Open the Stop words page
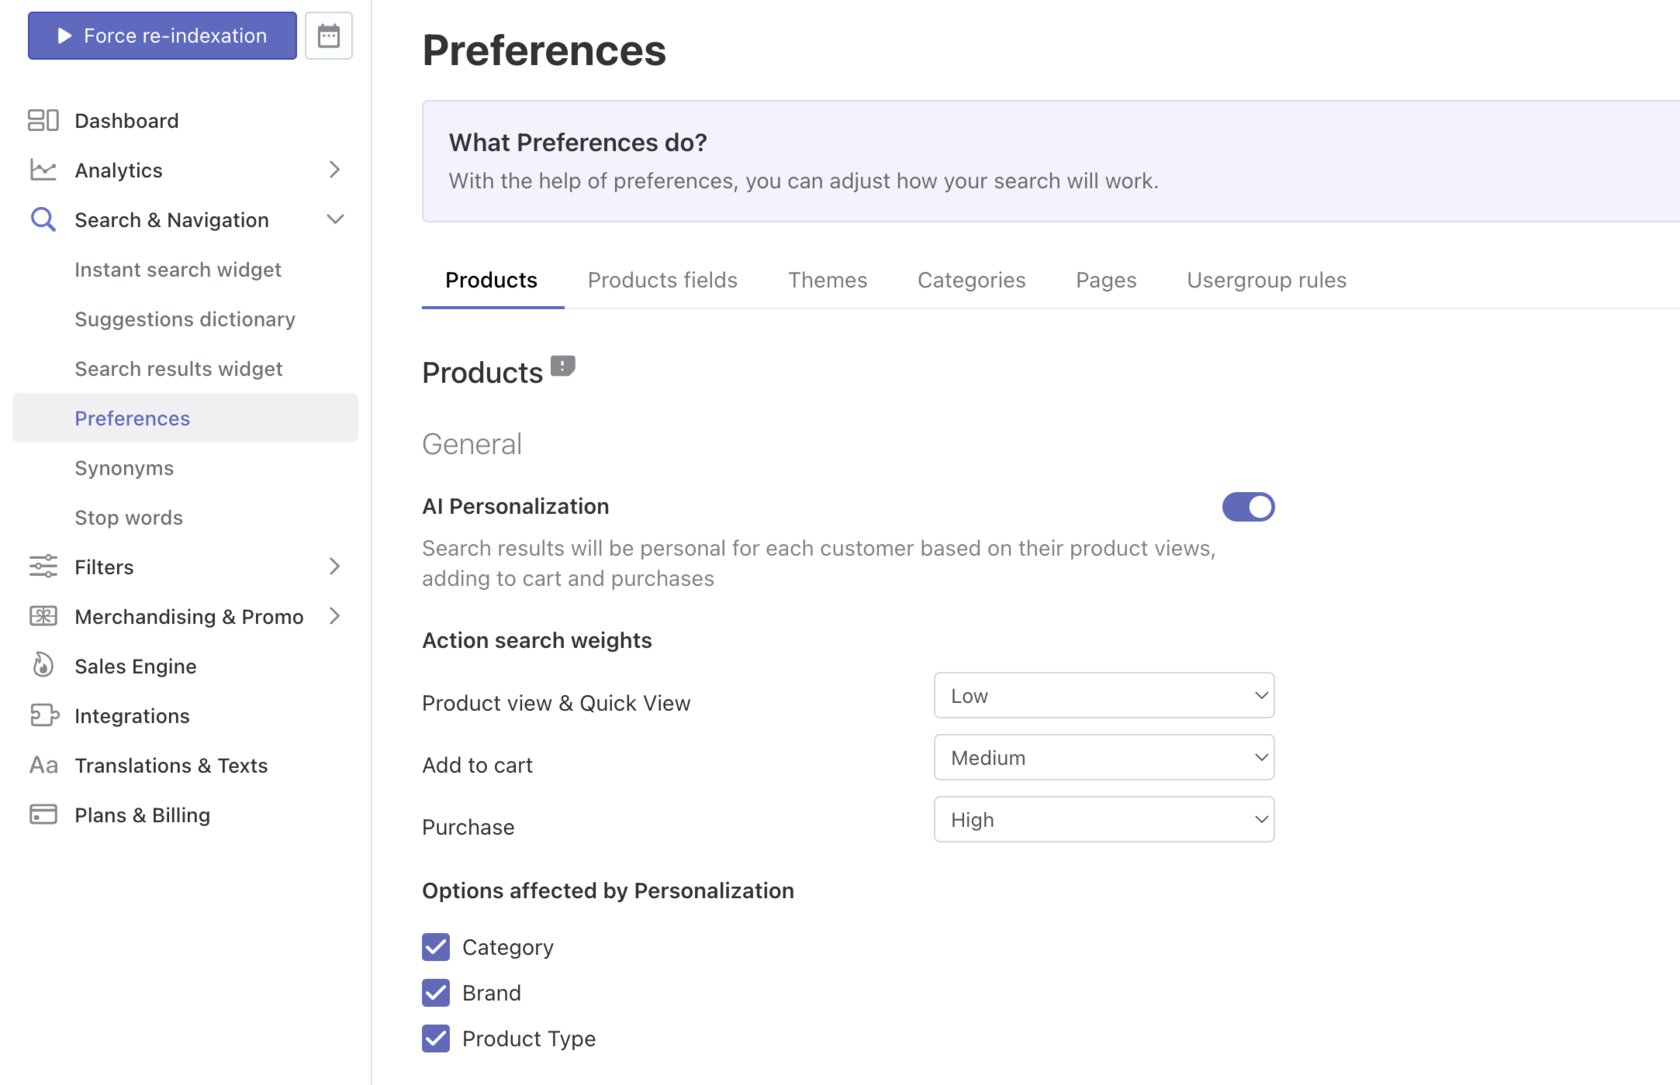Screen dimensions: 1680x1085 point(128,517)
